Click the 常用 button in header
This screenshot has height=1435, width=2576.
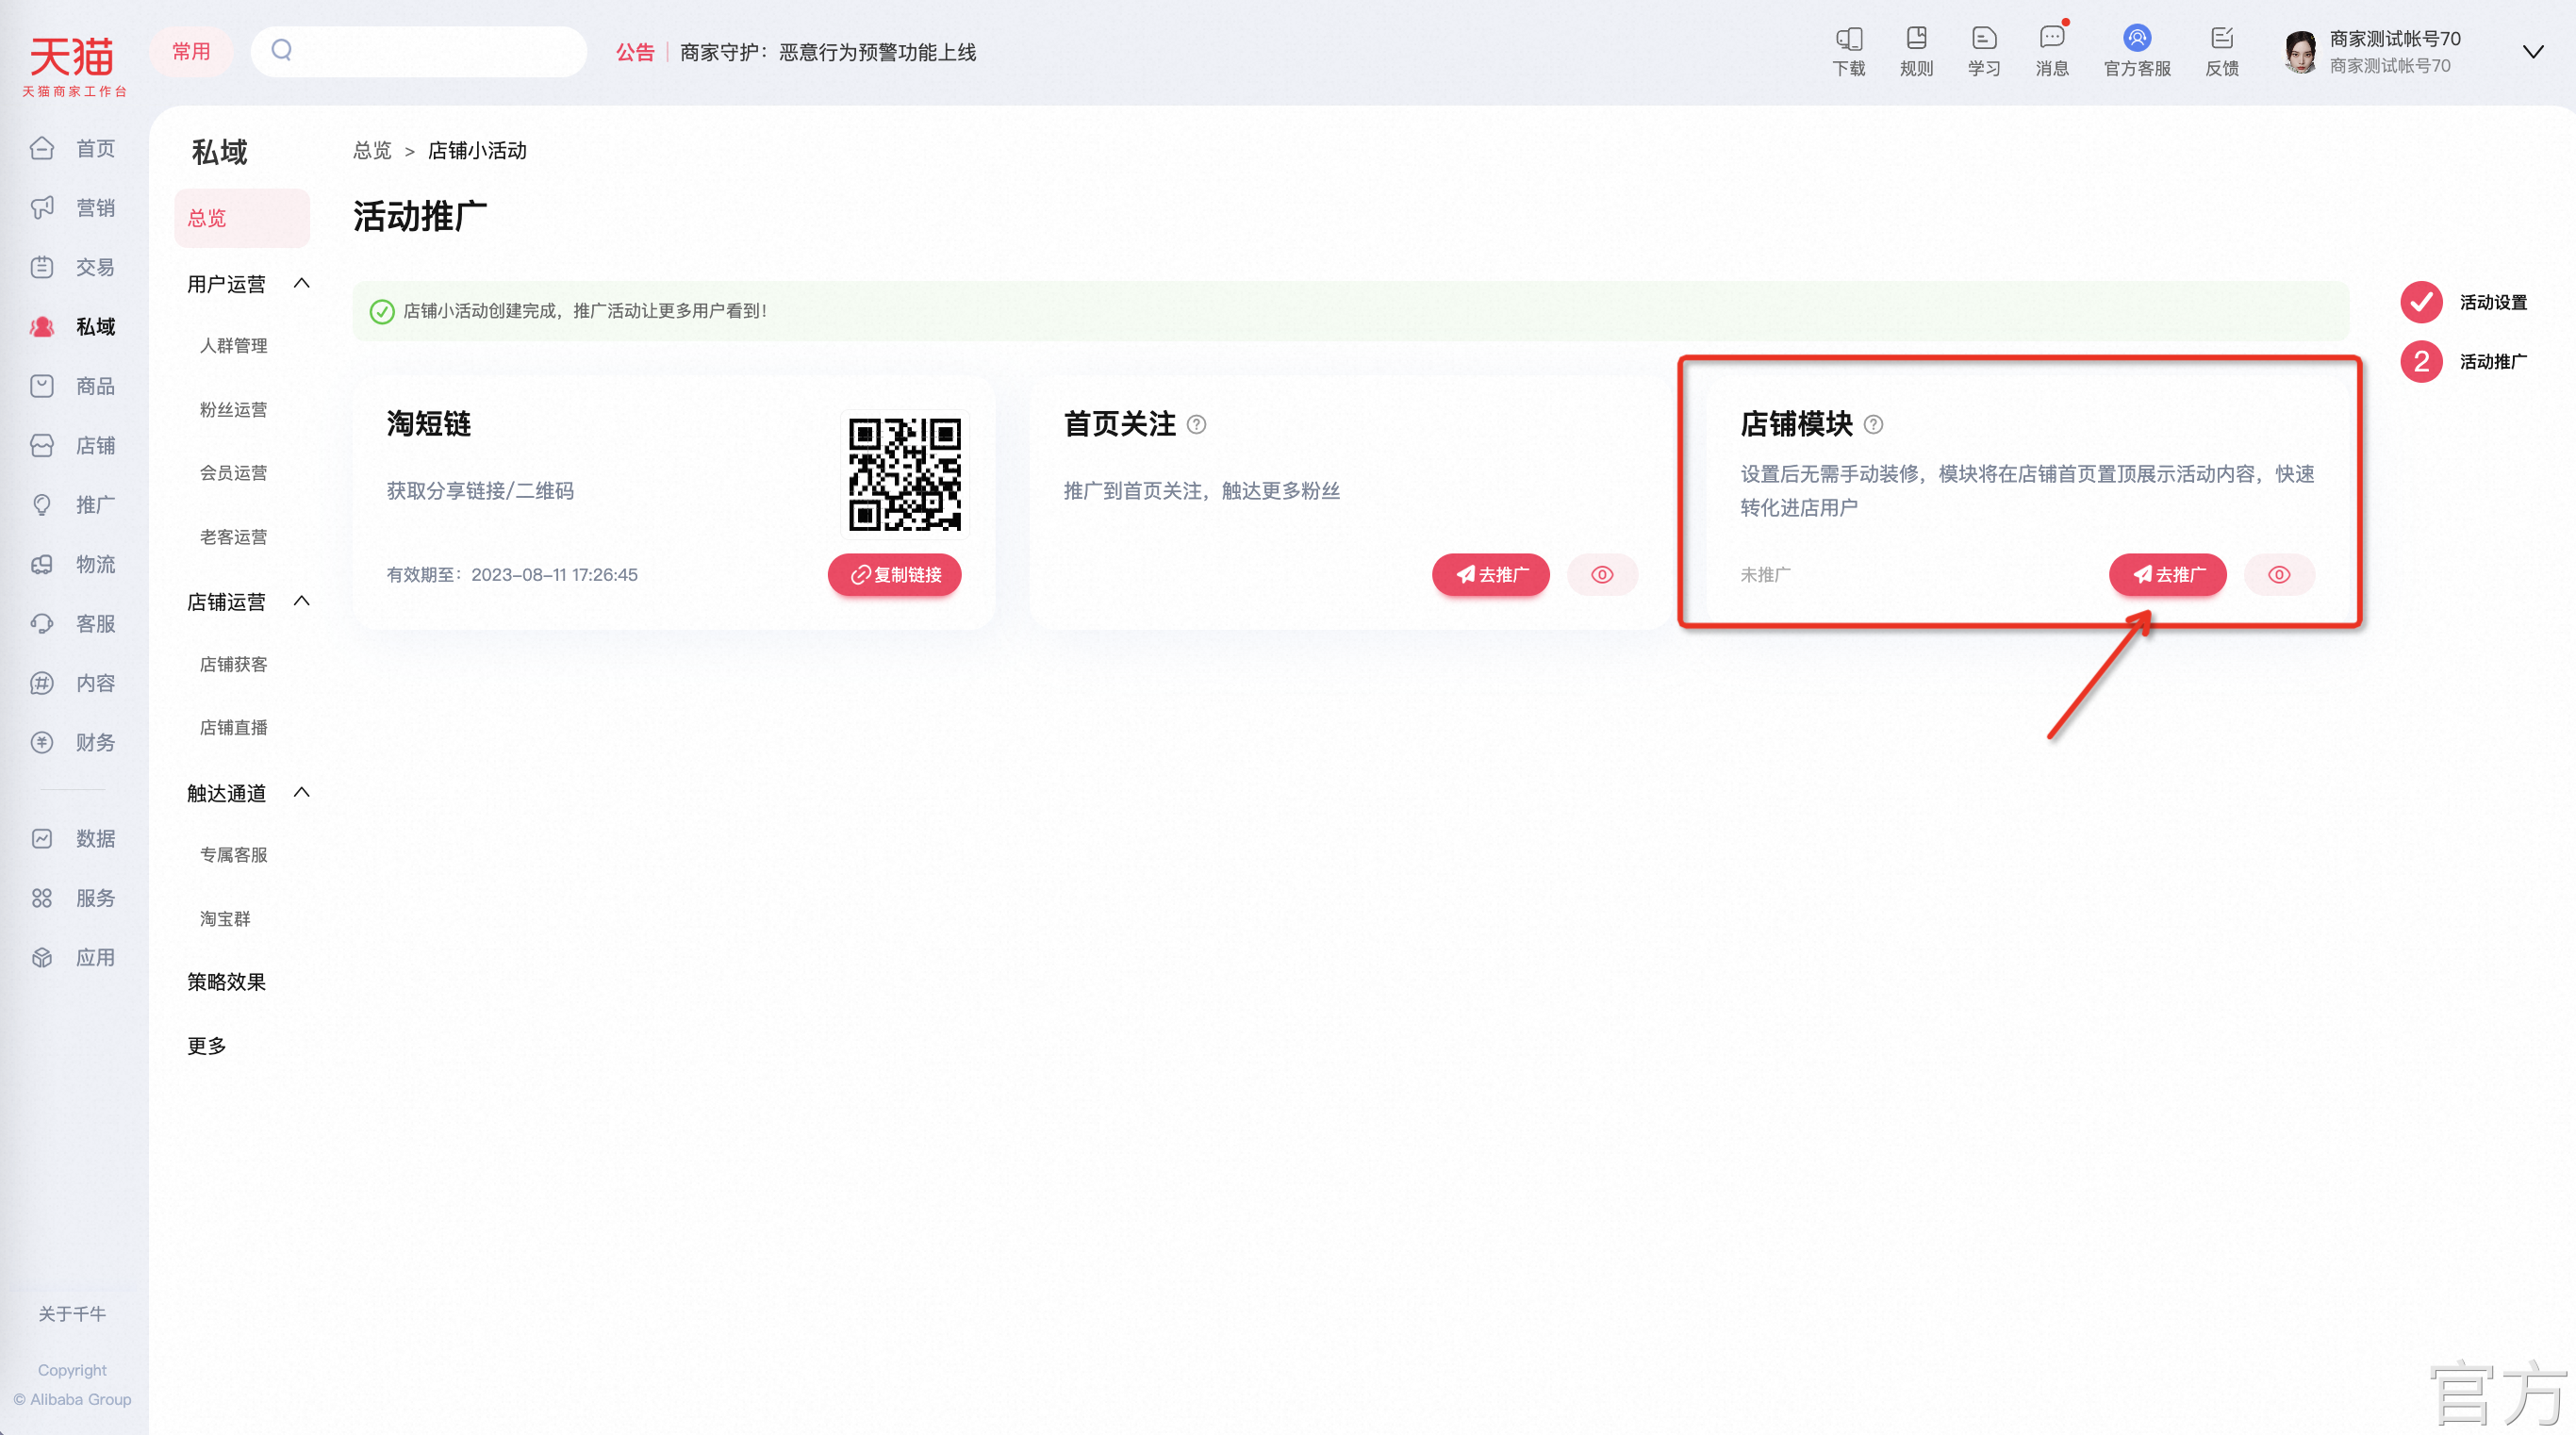click(191, 51)
